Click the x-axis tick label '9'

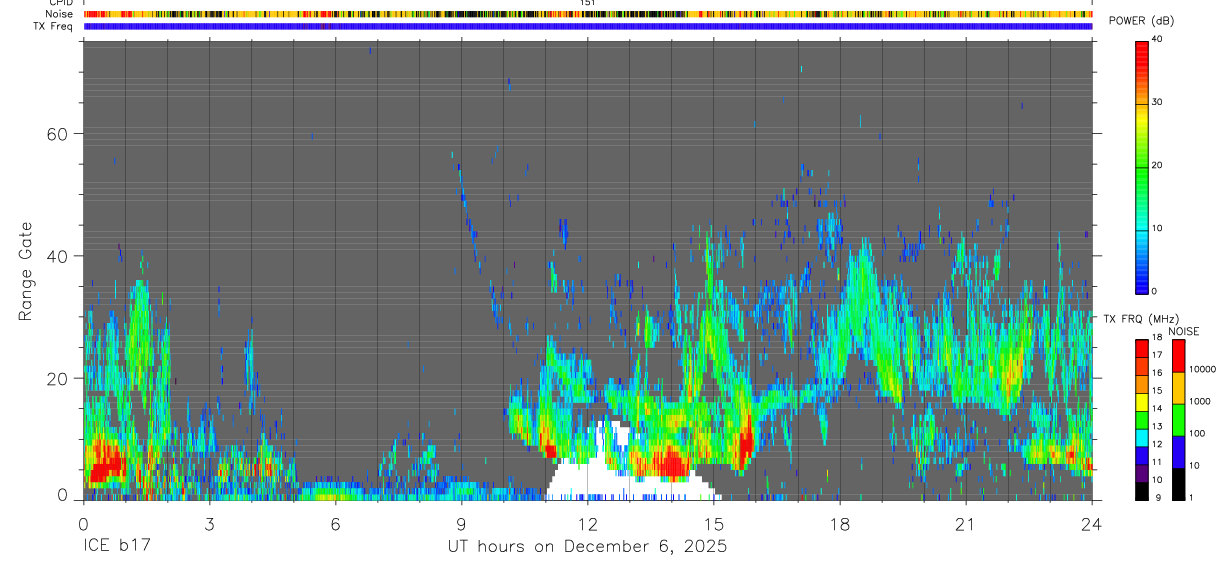(461, 523)
